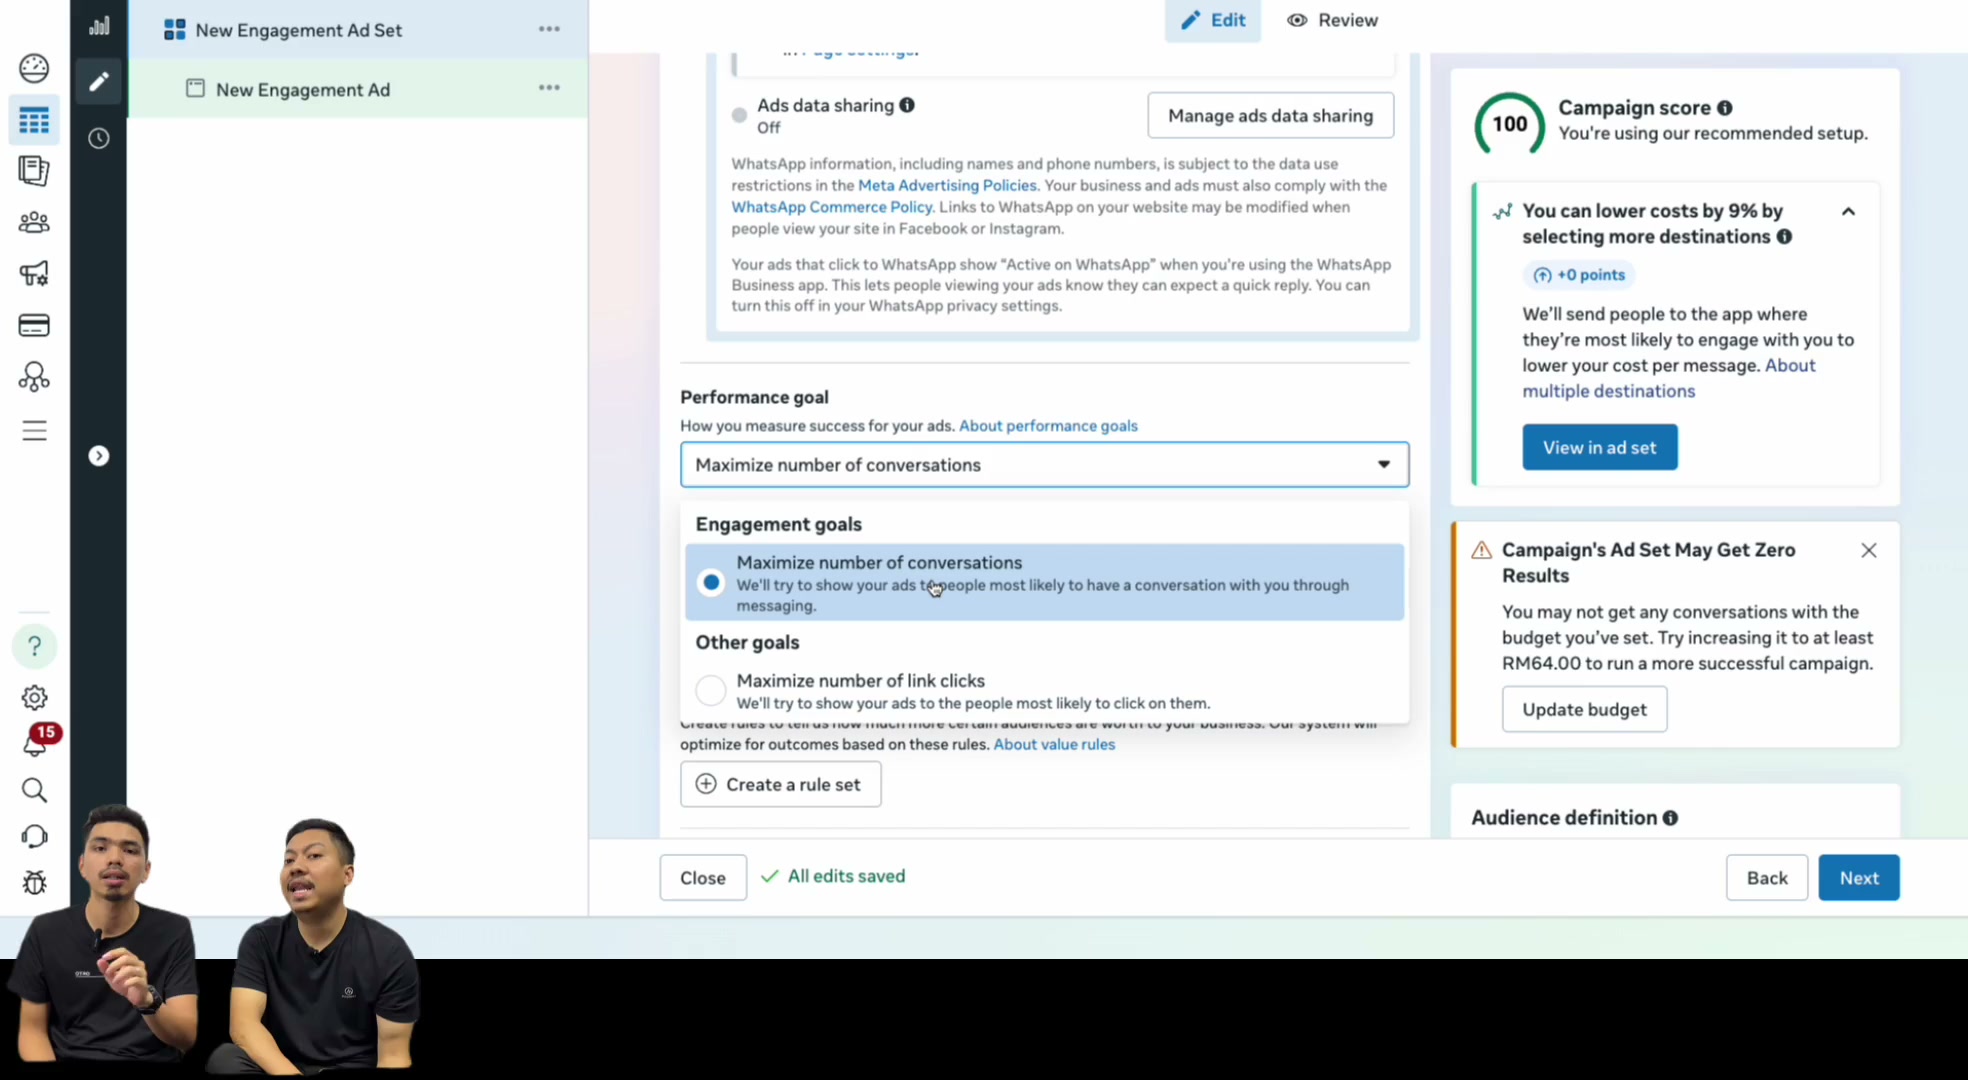Open New Engagement Ad Set options menu
This screenshot has height=1080, width=1968.
click(x=549, y=29)
